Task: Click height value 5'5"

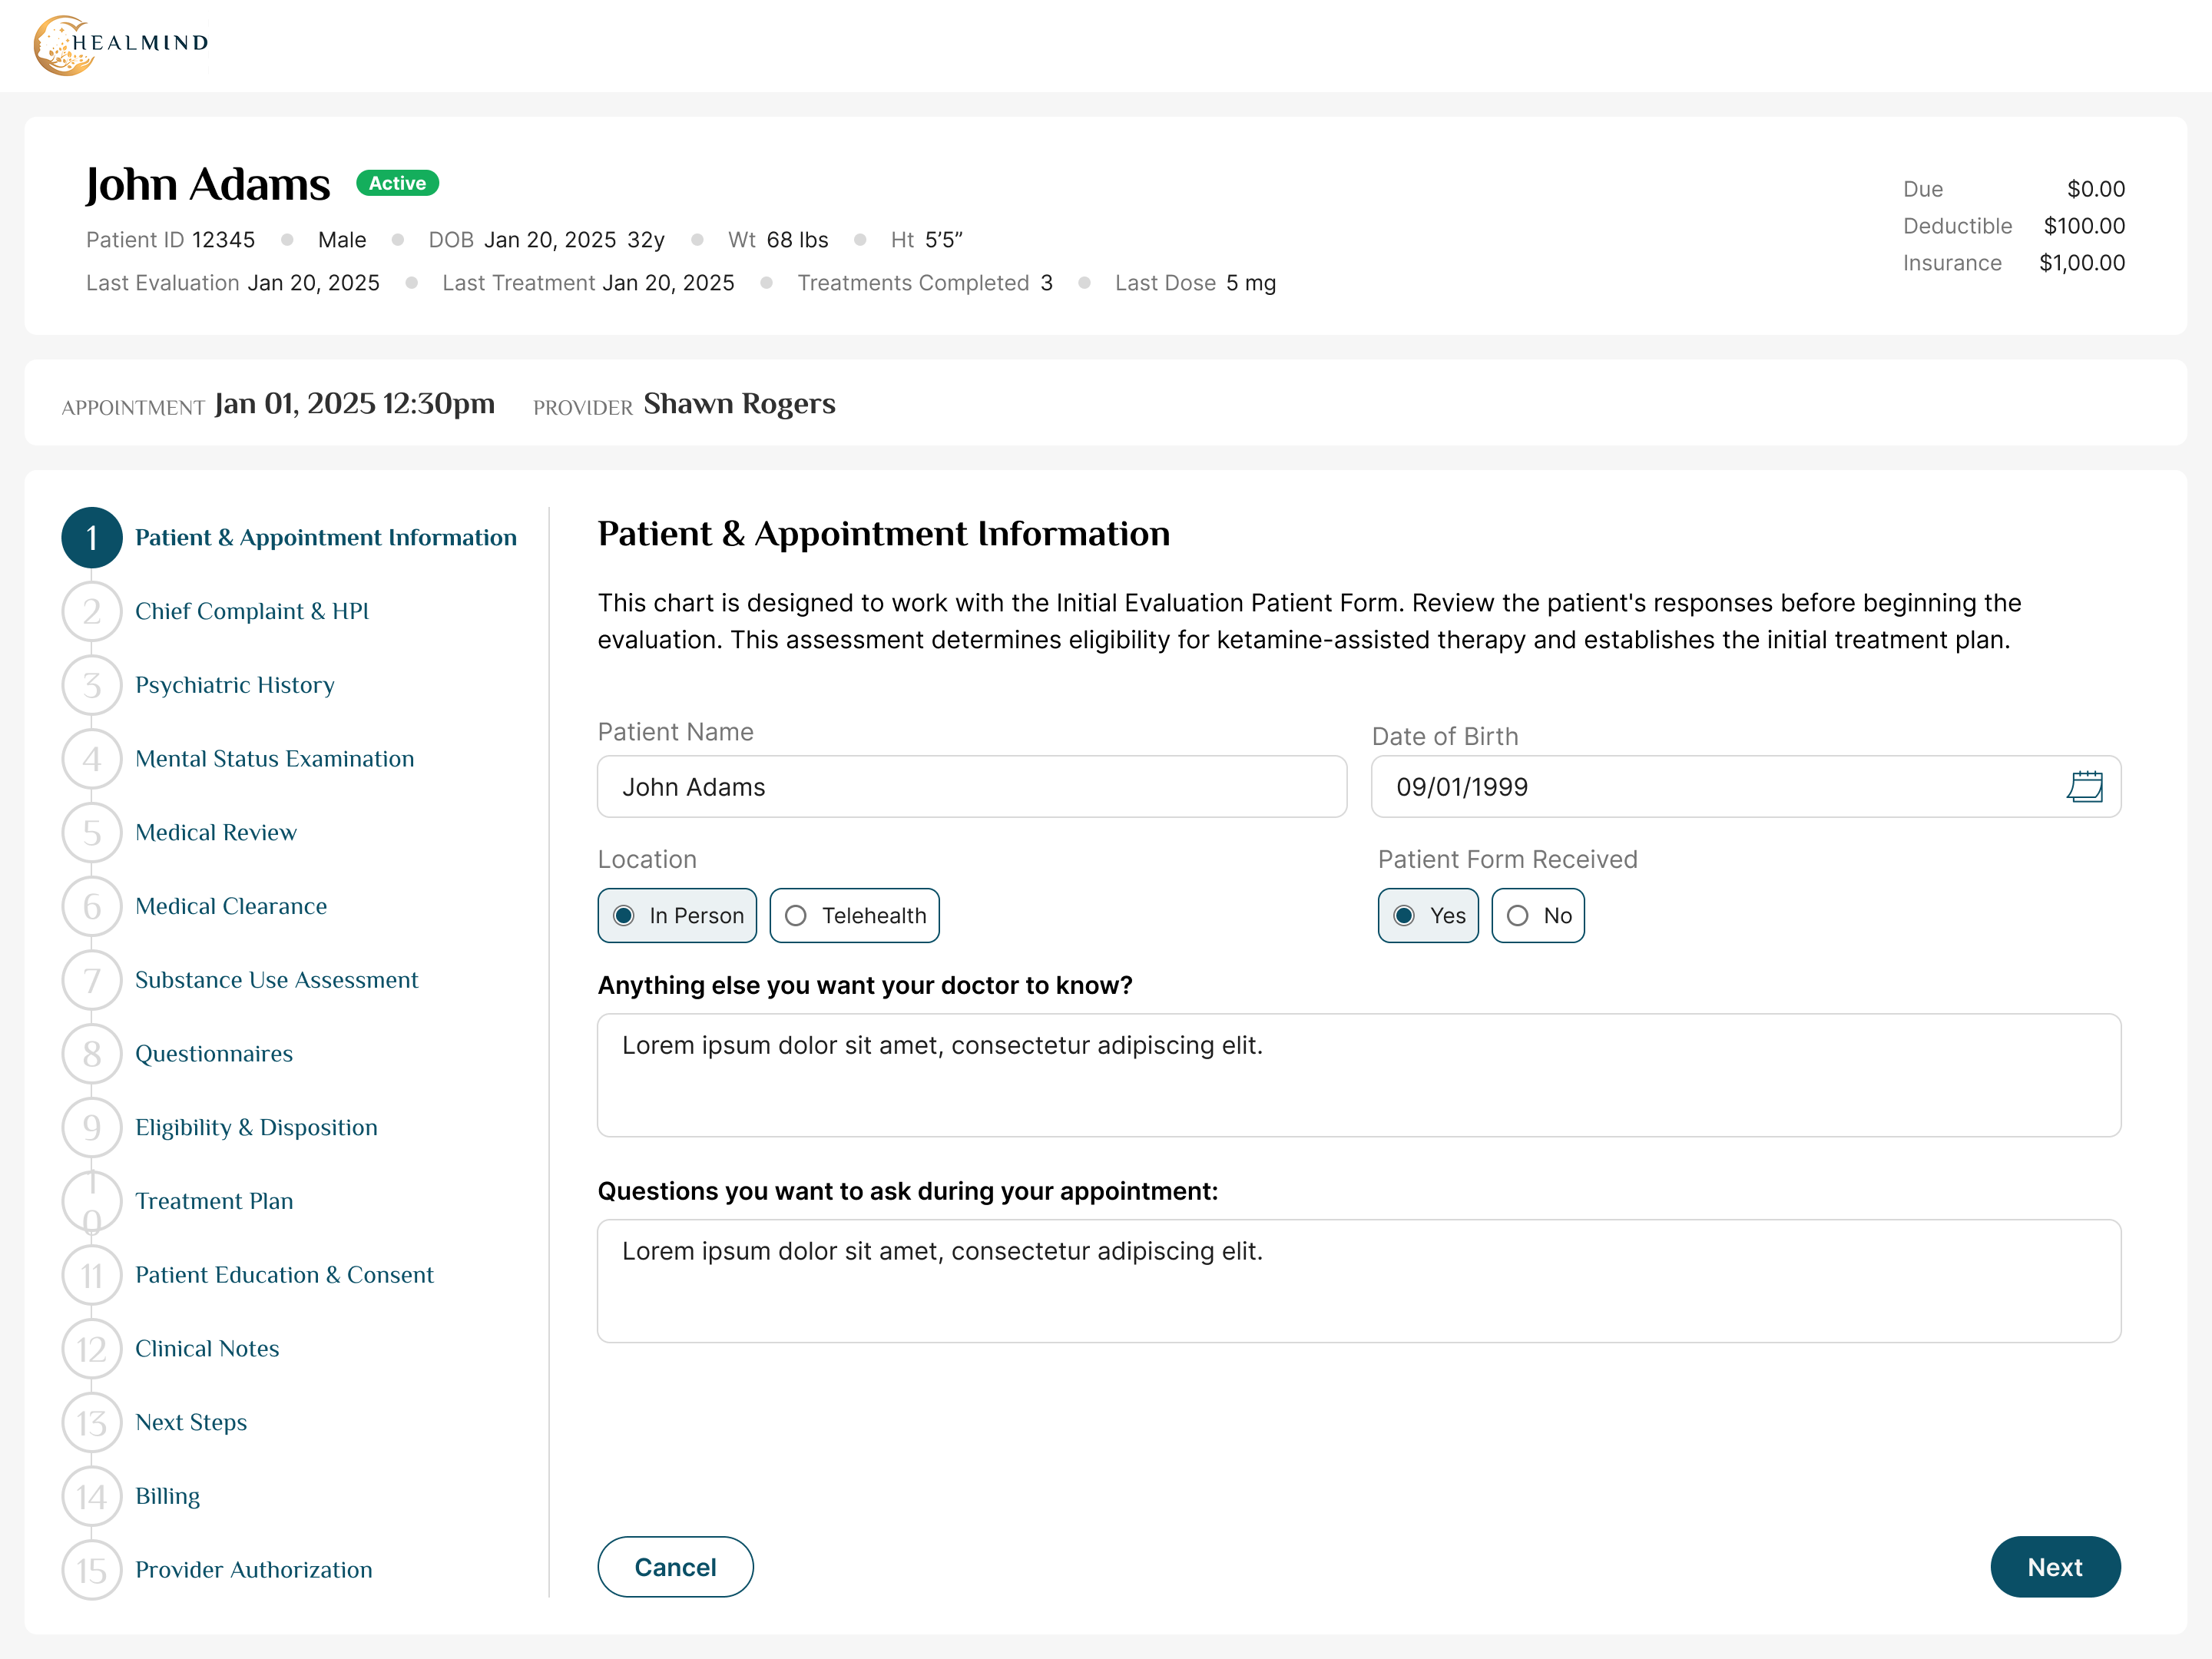Action: click(x=944, y=240)
